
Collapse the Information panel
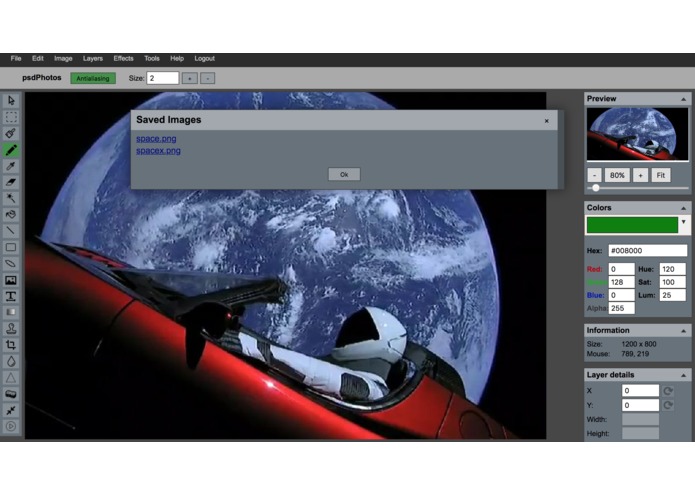(x=683, y=331)
